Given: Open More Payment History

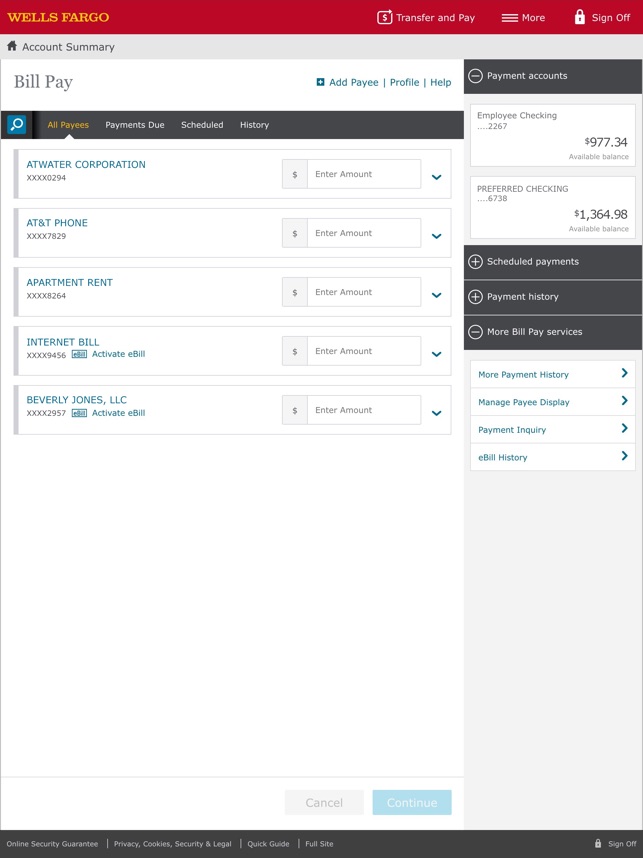Looking at the screenshot, I should (x=553, y=374).
